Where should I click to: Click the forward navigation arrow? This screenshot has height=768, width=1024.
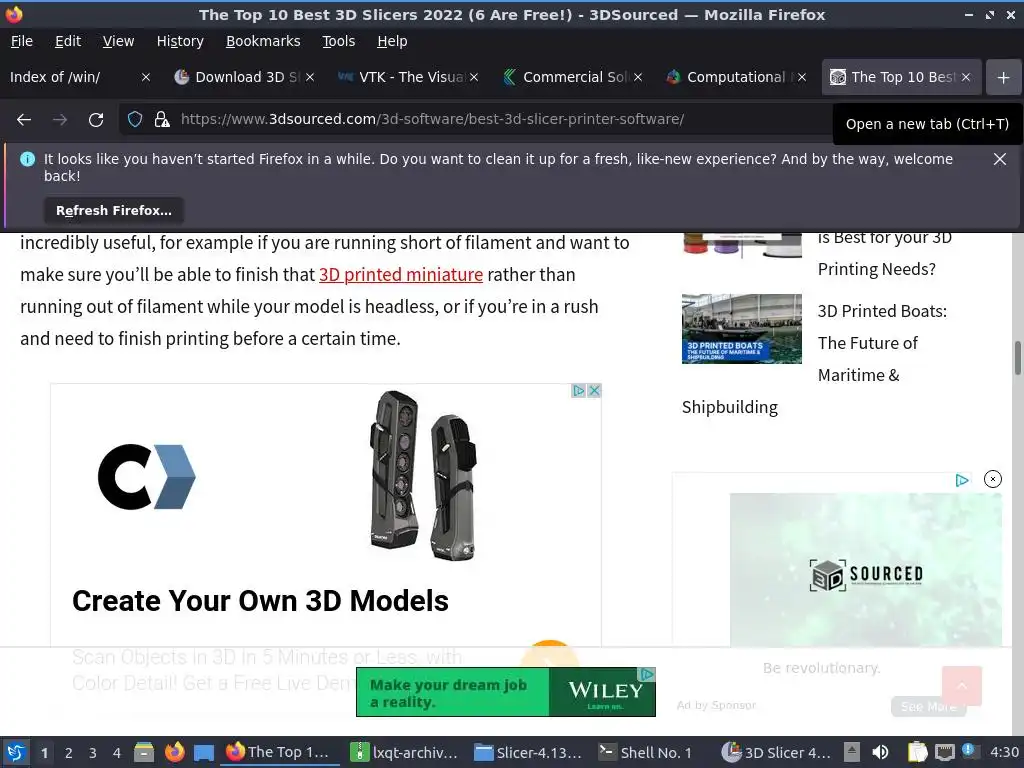click(x=60, y=120)
